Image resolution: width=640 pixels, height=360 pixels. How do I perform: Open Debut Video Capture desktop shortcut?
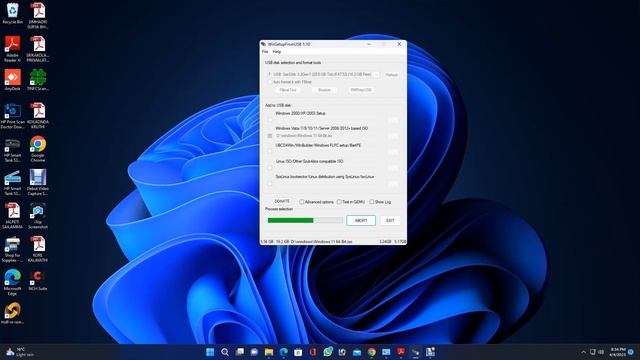click(x=38, y=182)
